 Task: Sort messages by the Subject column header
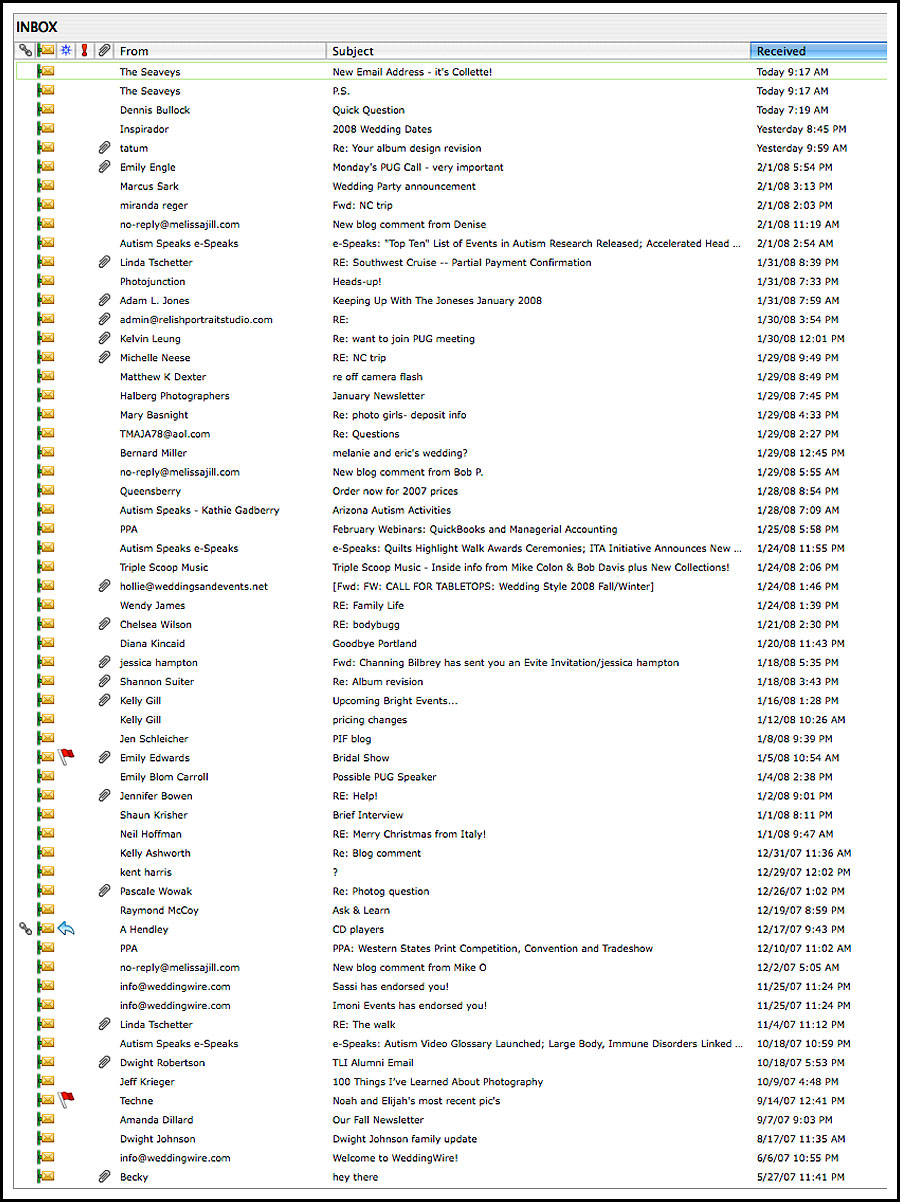538,50
